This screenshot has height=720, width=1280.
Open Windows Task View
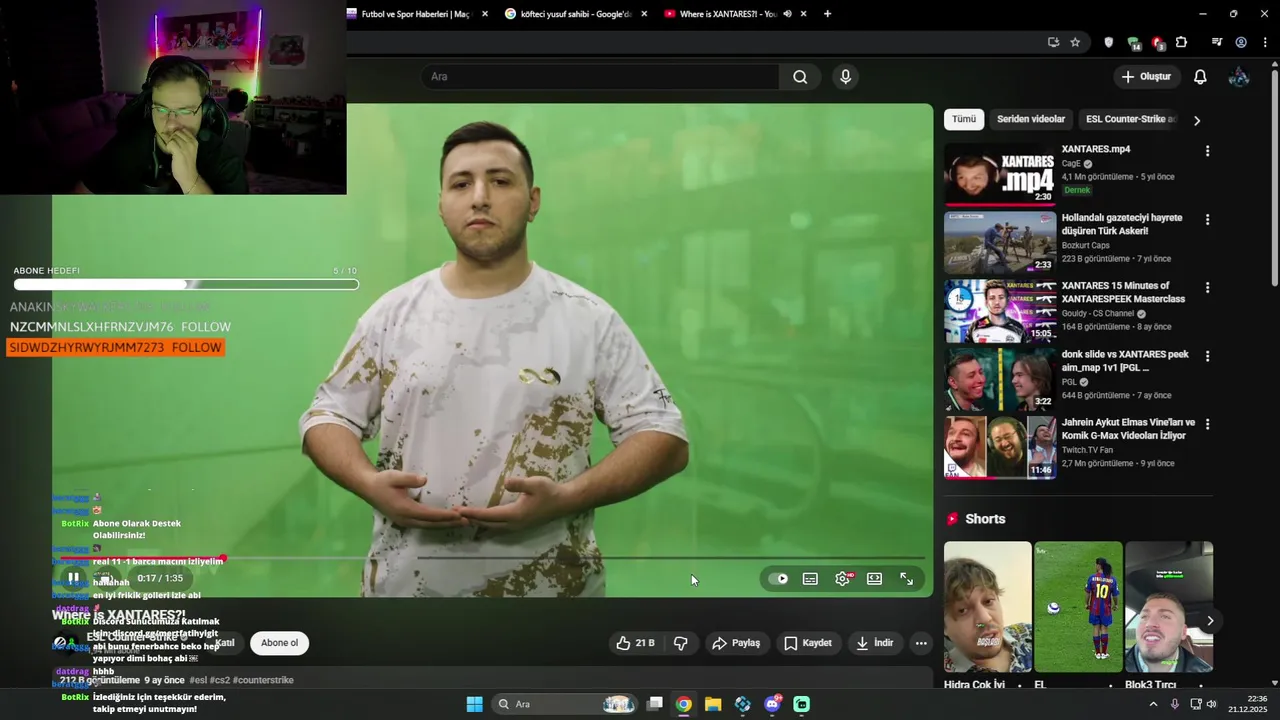coord(655,704)
